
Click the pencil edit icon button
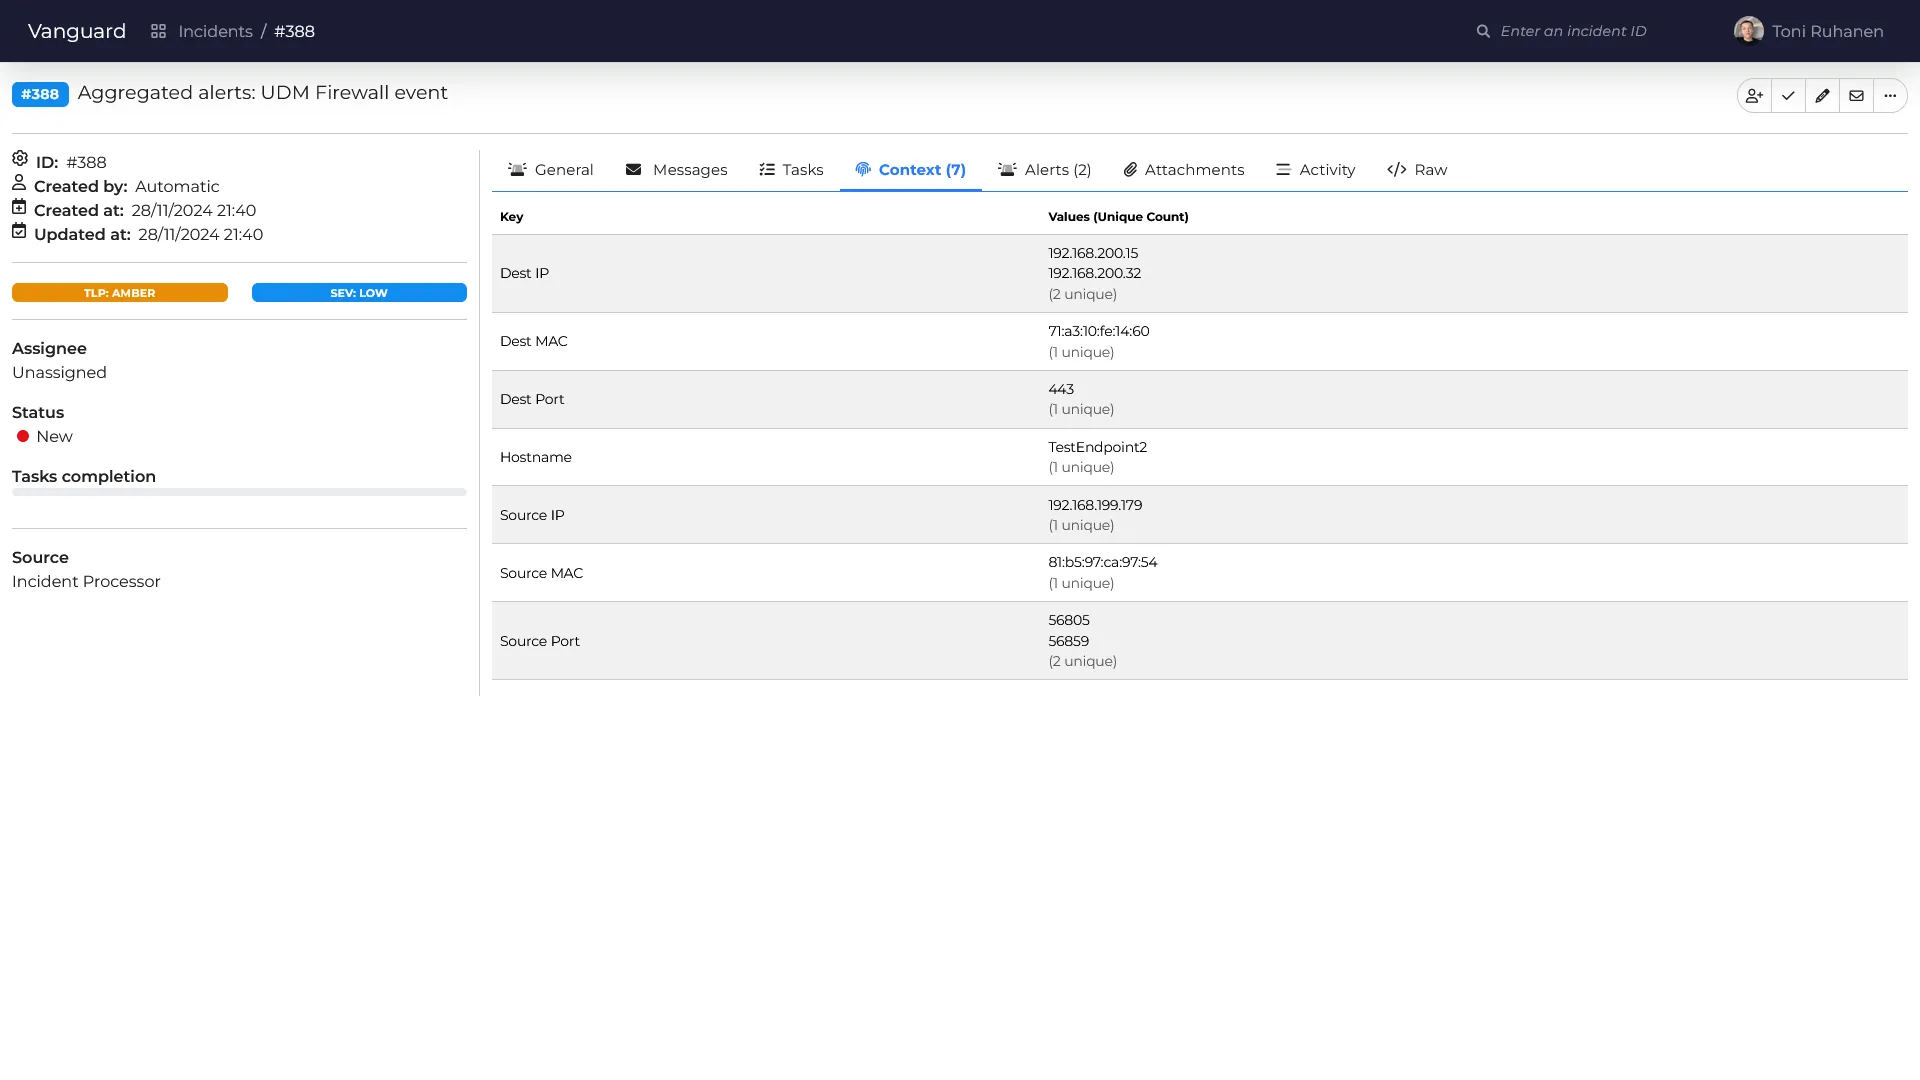1822,96
